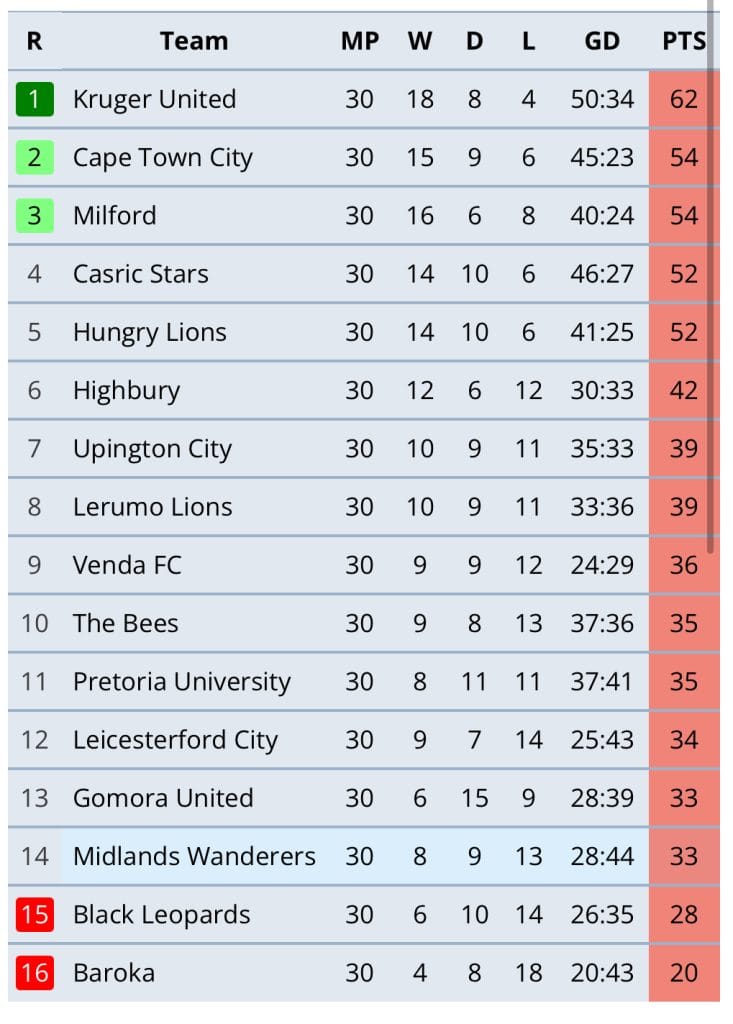
Task: Click the red rank 15 badge
Action: (x=35, y=914)
